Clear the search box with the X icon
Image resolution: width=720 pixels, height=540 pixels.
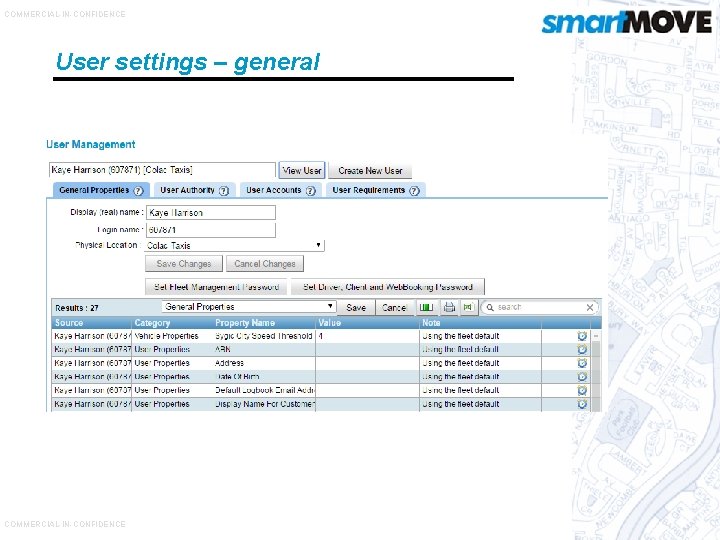click(590, 307)
